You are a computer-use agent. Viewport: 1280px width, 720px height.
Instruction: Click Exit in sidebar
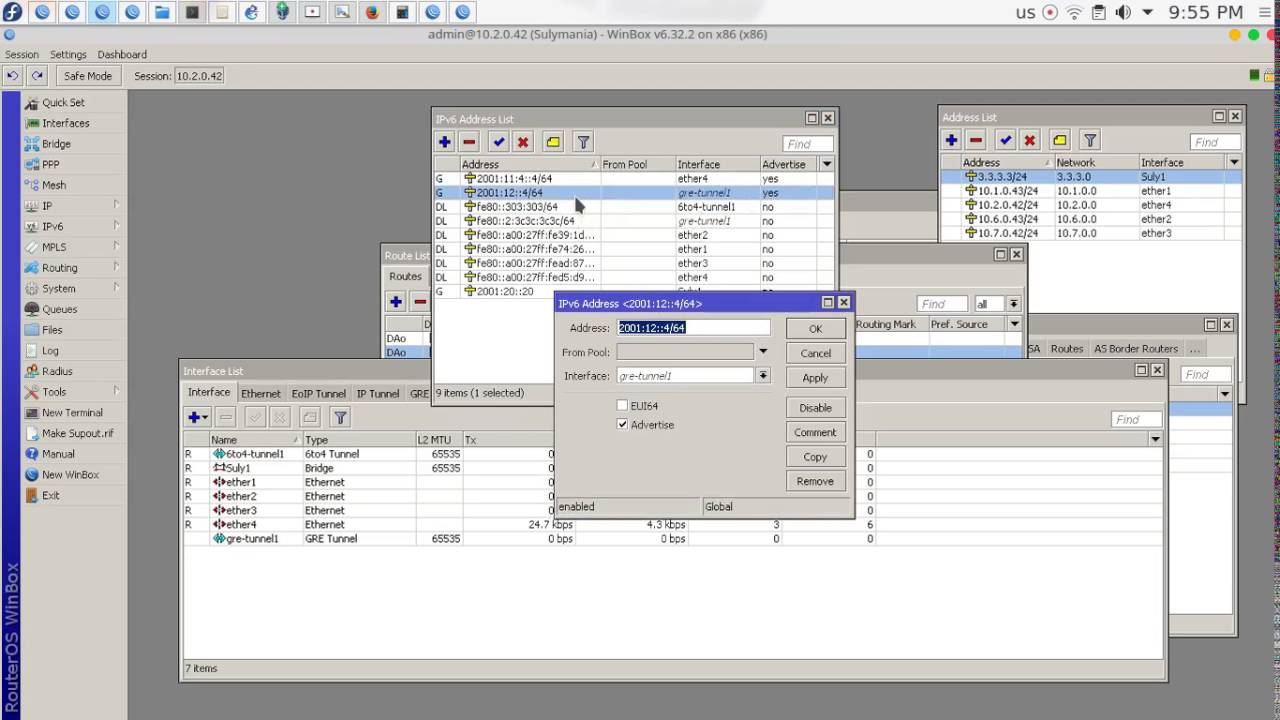click(x=50, y=495)
